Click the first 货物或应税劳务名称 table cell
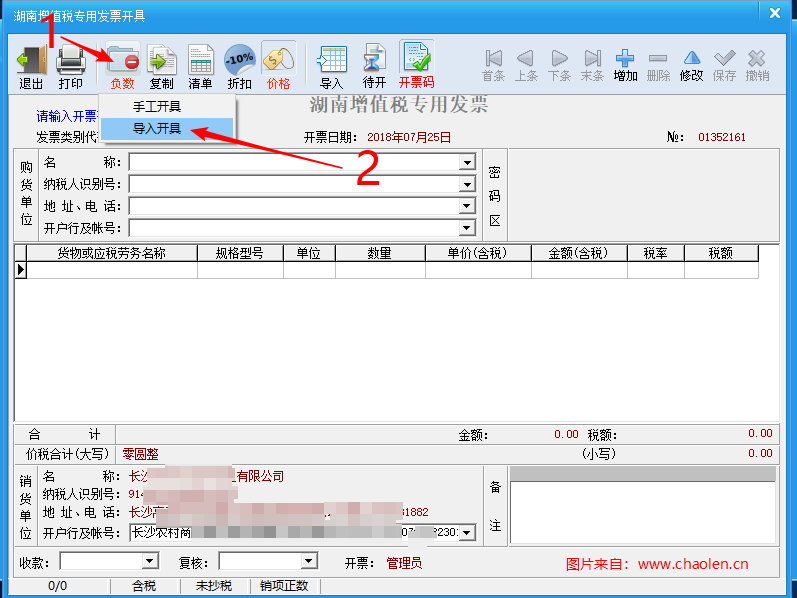This screenshot has height=598, width=797. [111, 270]
